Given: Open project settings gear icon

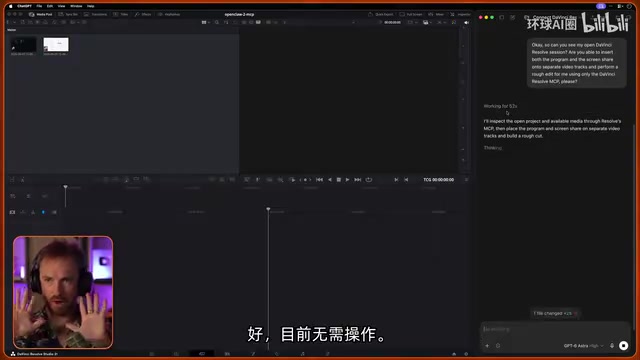Looking at the screenshot, I should pyautogui.click(x=466, y=354).
